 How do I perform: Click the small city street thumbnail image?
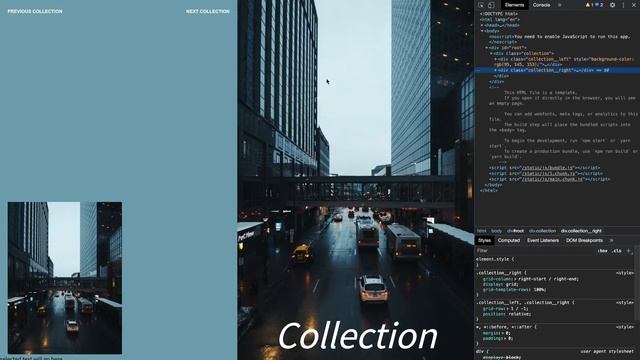click(x=65, y=278)
